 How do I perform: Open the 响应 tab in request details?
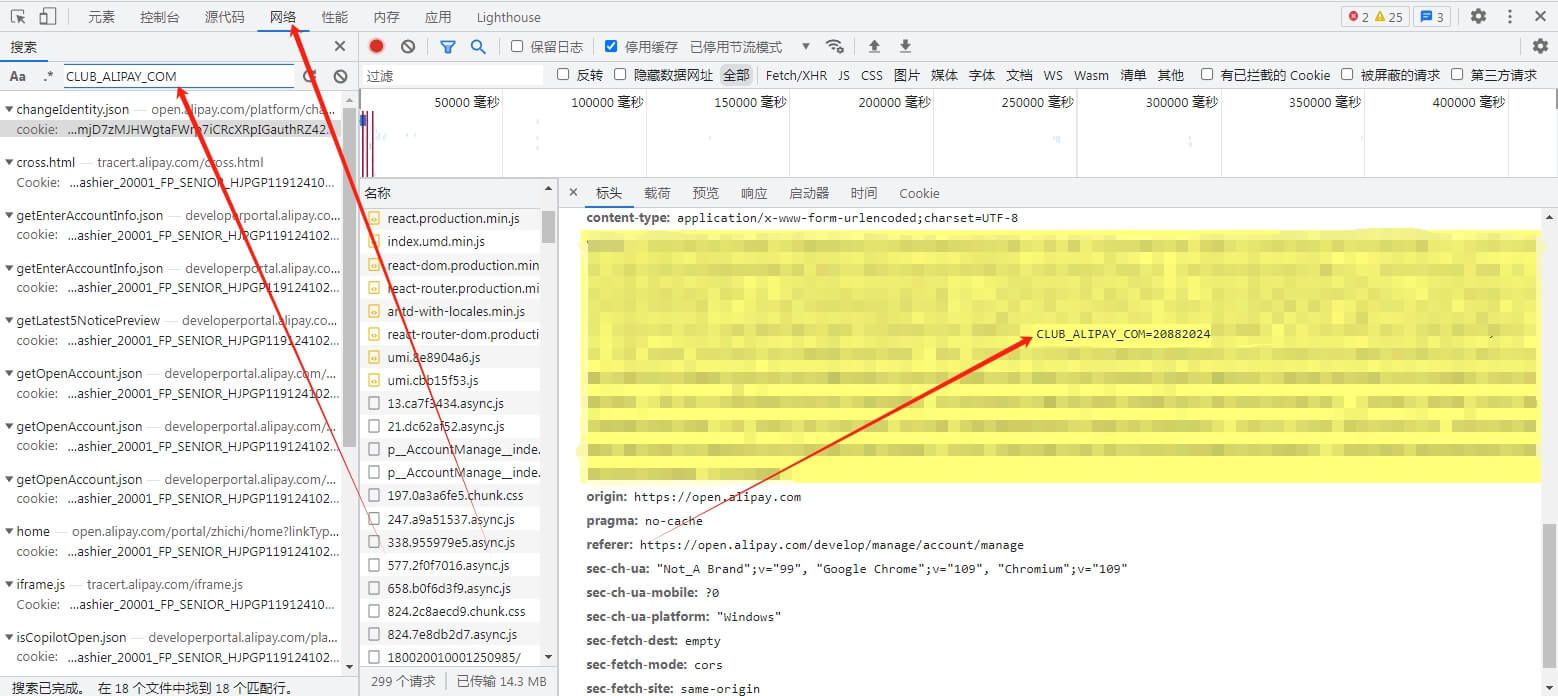point(753,193)
